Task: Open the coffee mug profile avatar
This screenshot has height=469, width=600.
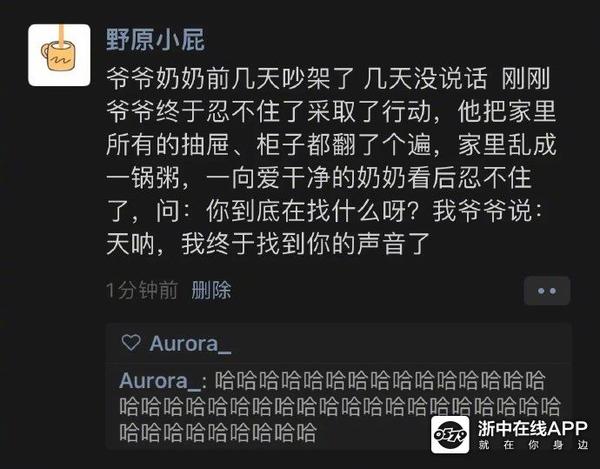Action: click(x=59, y=55)
